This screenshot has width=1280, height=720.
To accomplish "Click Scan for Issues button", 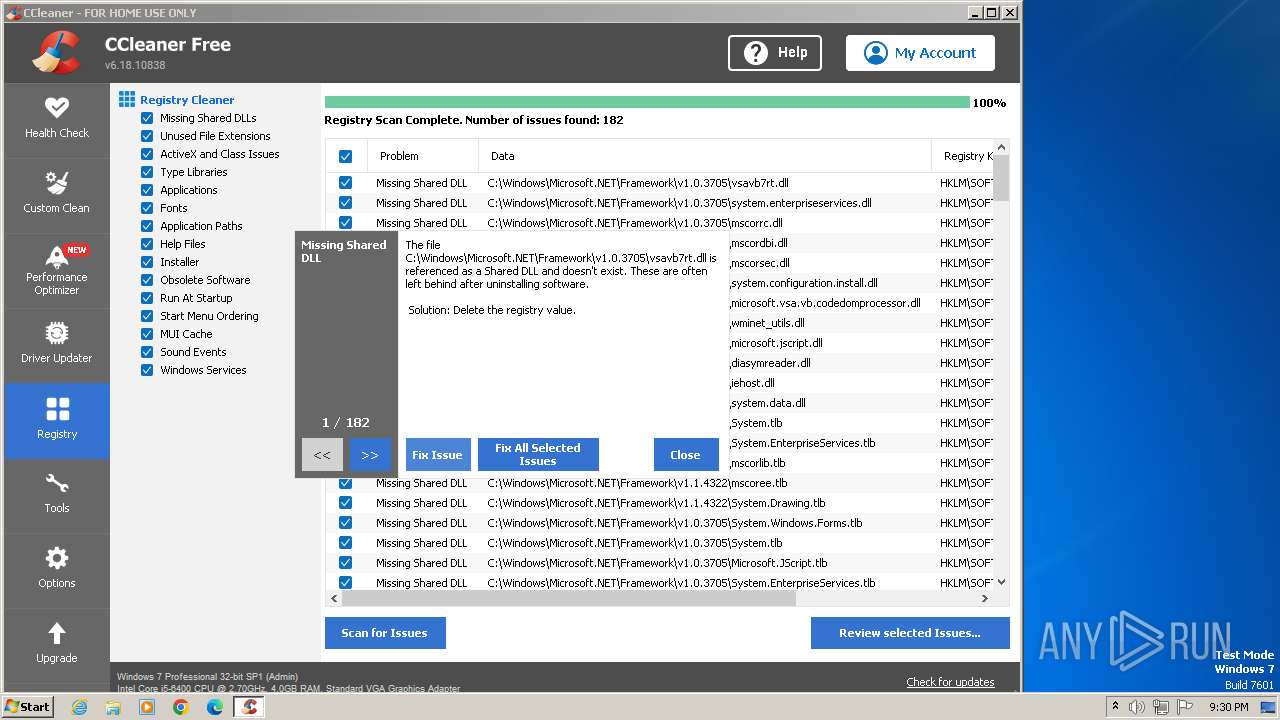I will point(385,633).
